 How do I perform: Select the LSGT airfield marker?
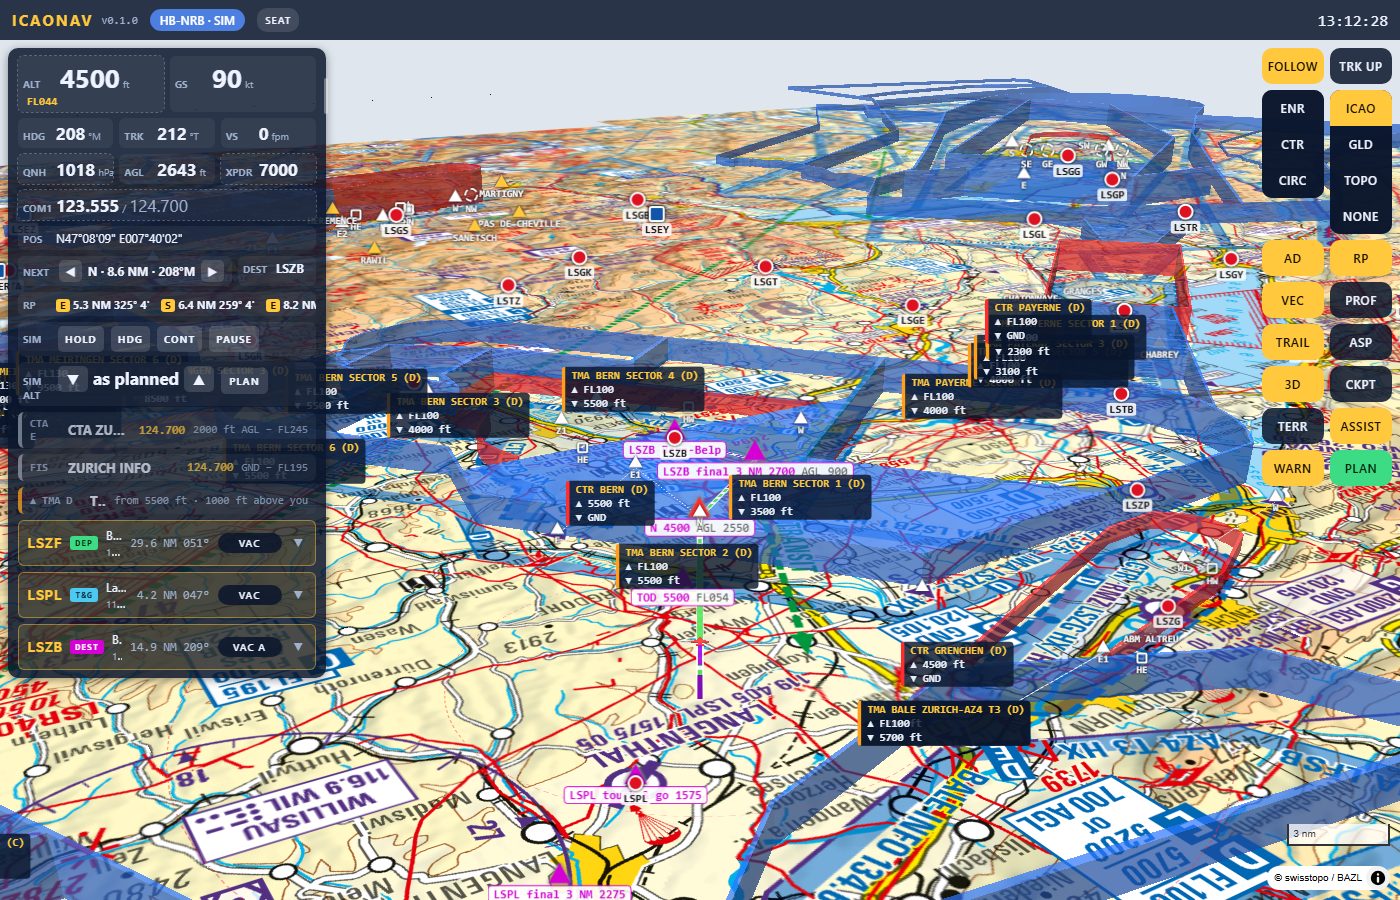tap(765, 267)
